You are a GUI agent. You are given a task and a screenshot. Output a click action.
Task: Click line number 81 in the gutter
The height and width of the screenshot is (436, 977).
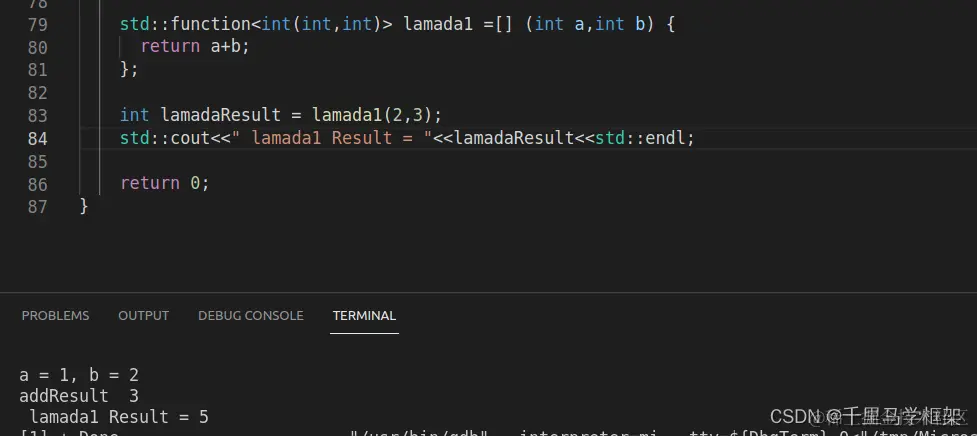pos(37,70)
